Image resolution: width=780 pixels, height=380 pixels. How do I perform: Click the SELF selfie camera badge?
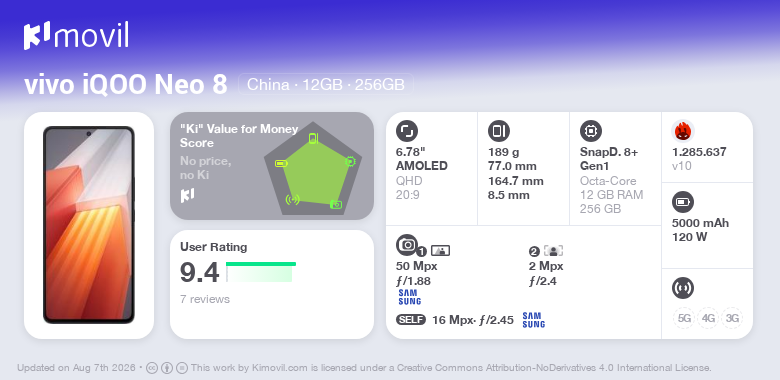tap(411, 320)
